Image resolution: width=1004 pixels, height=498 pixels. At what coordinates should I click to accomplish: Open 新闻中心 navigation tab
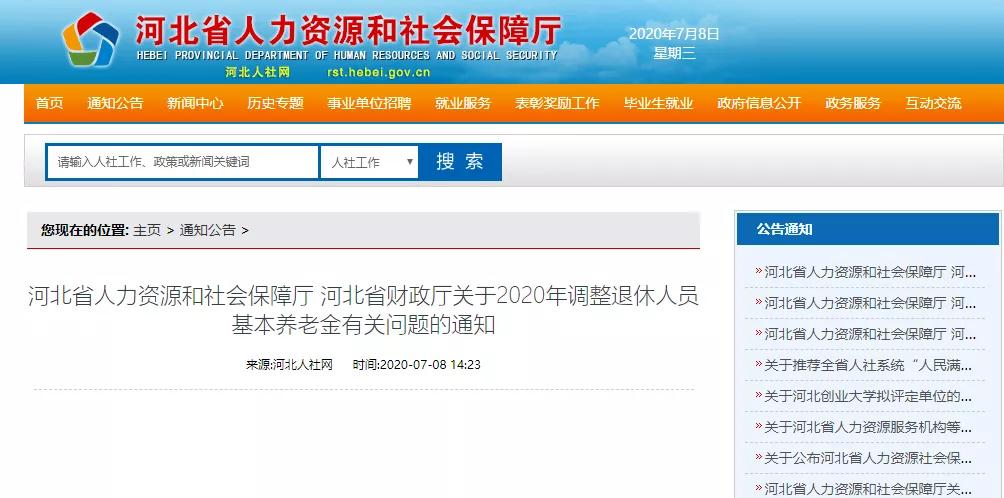(x=195, y=103)
